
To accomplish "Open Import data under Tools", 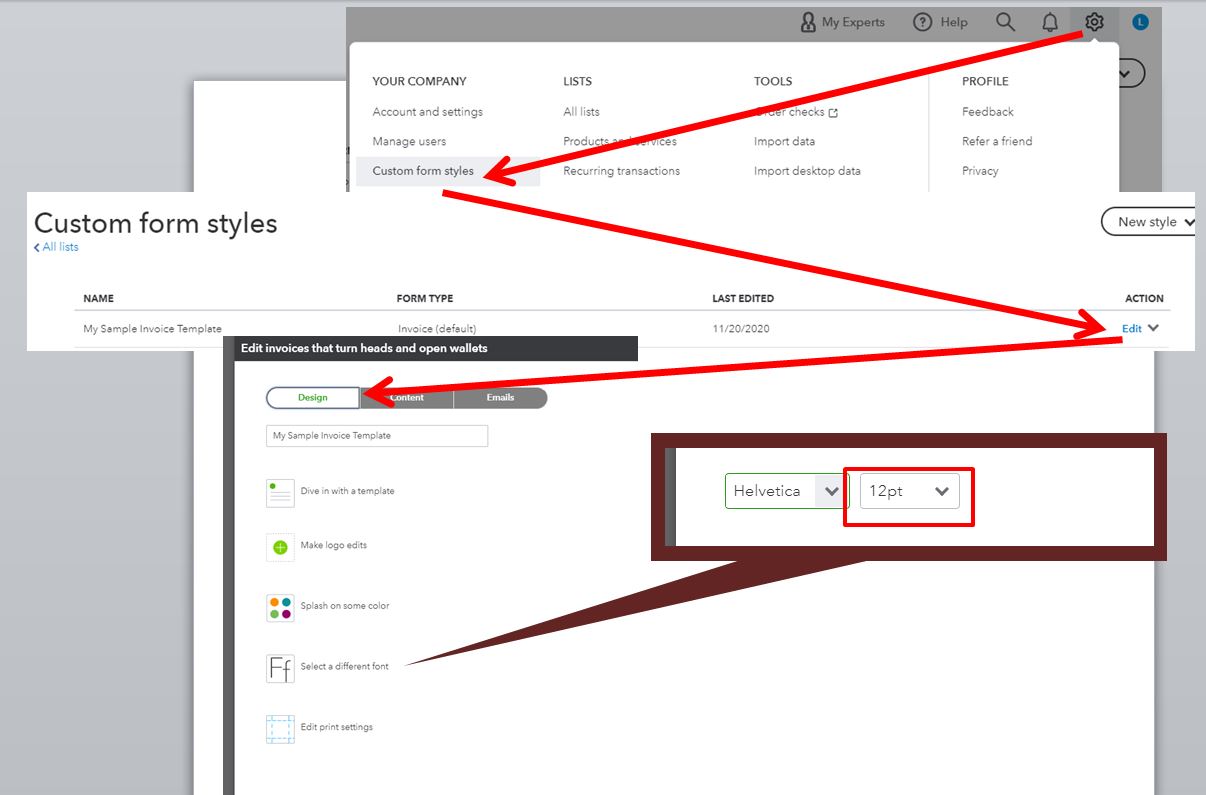I will click(784, 141).
